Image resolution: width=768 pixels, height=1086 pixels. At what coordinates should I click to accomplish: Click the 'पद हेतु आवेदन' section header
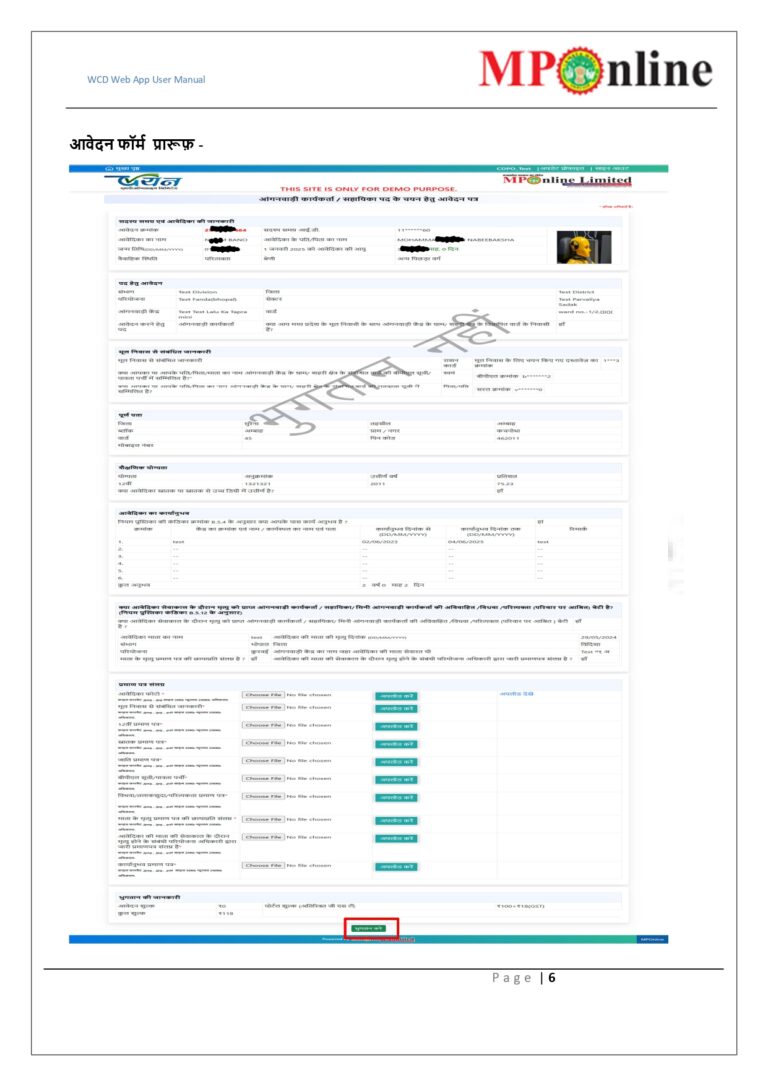coord(140,283)
